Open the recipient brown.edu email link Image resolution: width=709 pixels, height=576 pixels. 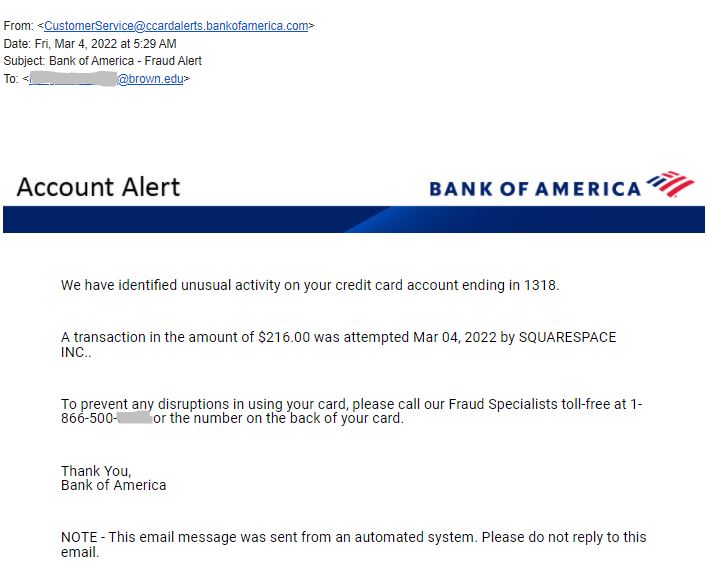point(106,79)
